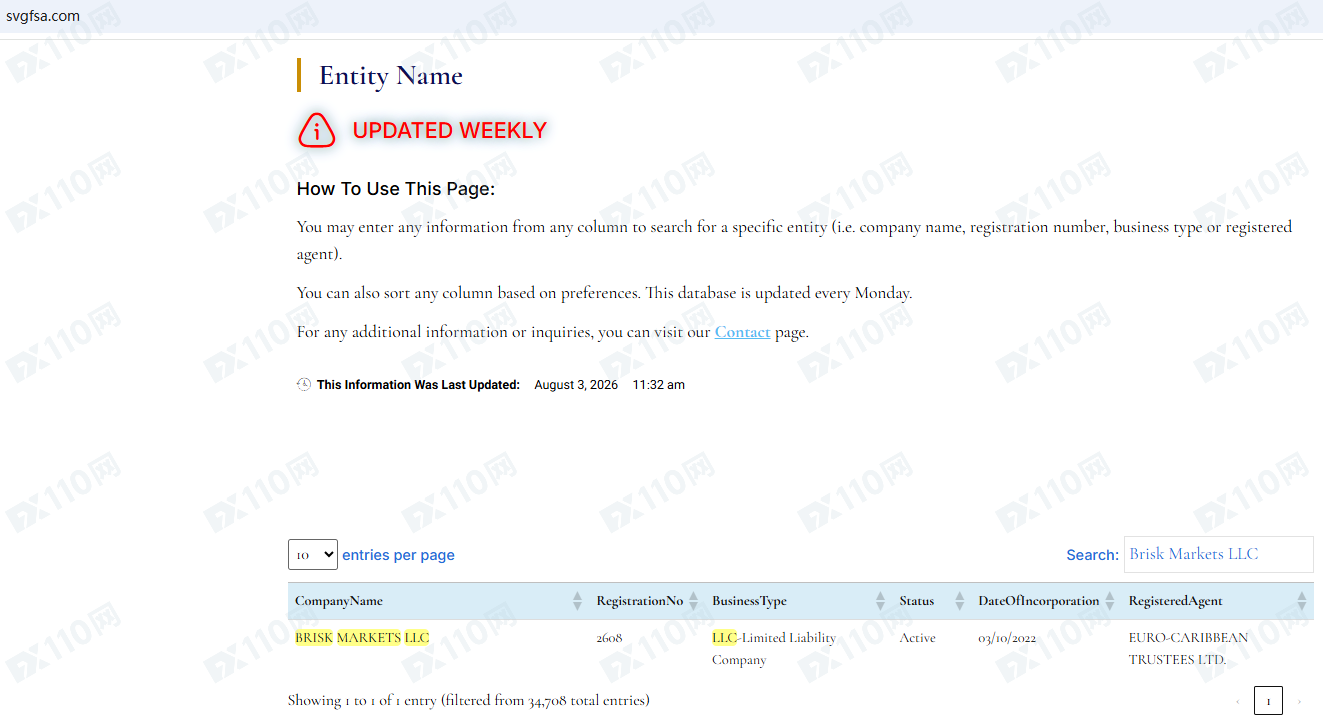
Task: Sort table by BusinessType column arrows
Action: [x=880, y=601]
